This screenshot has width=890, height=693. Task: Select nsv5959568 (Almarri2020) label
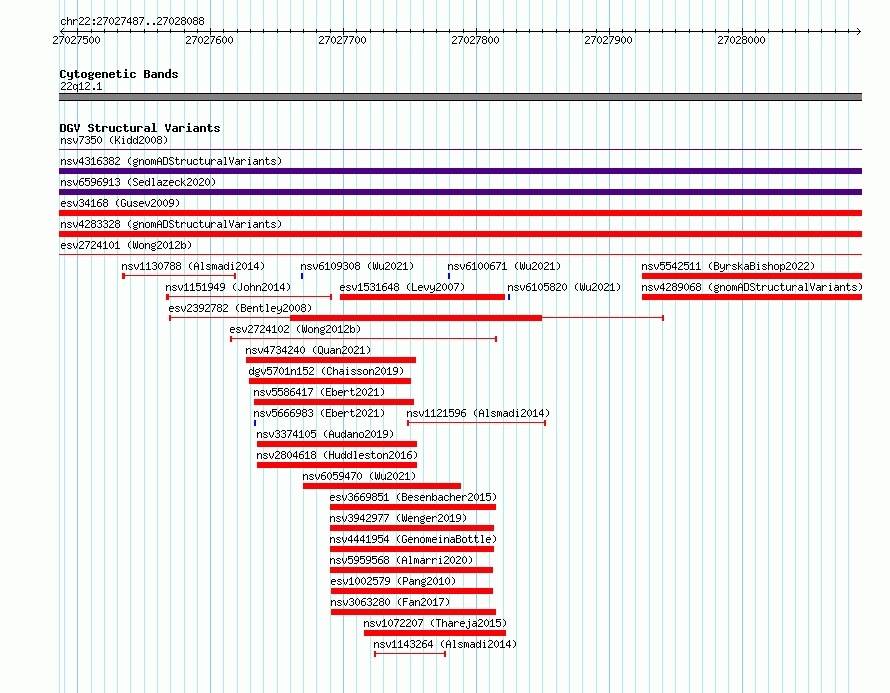401,560
